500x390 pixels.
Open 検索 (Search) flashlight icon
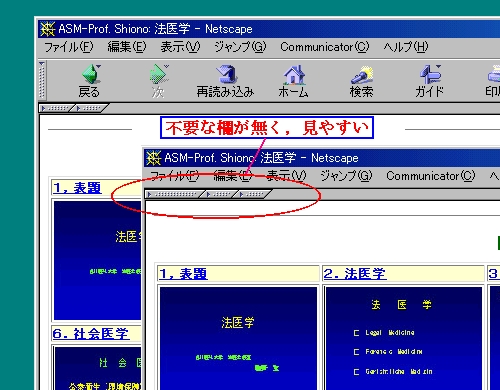point(362,75)
